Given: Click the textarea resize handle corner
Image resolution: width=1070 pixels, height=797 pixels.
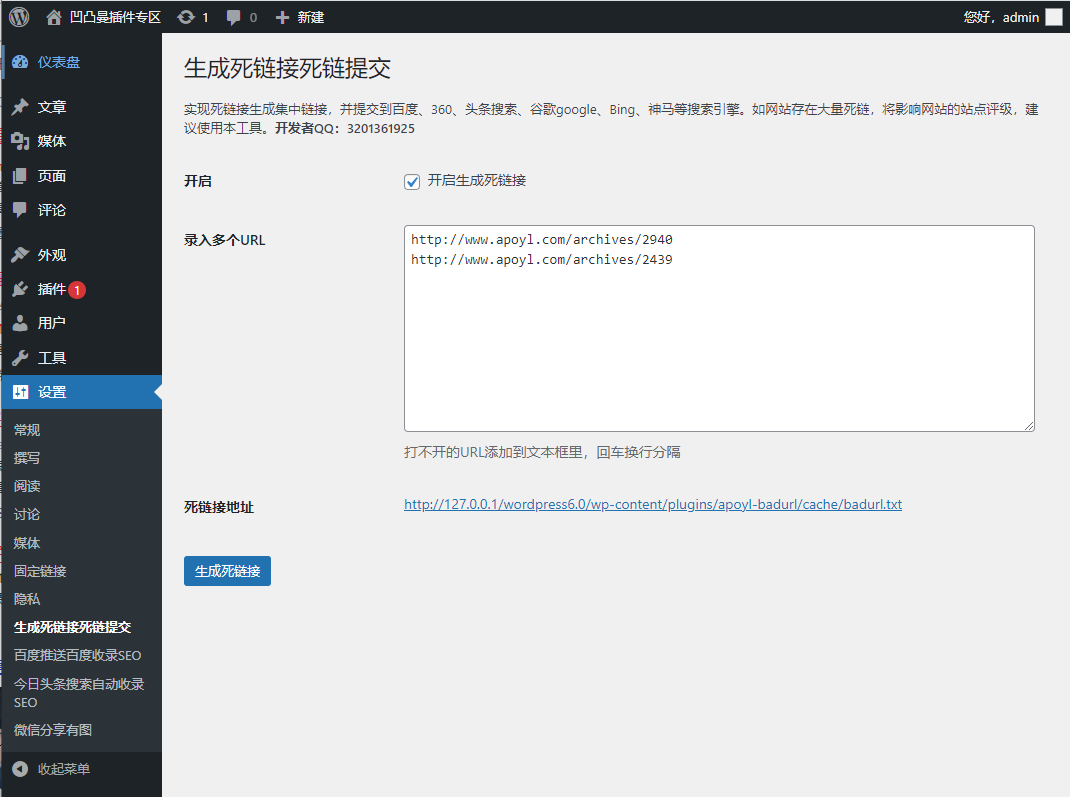Looking at the screenshot, I should (1029, 426).
